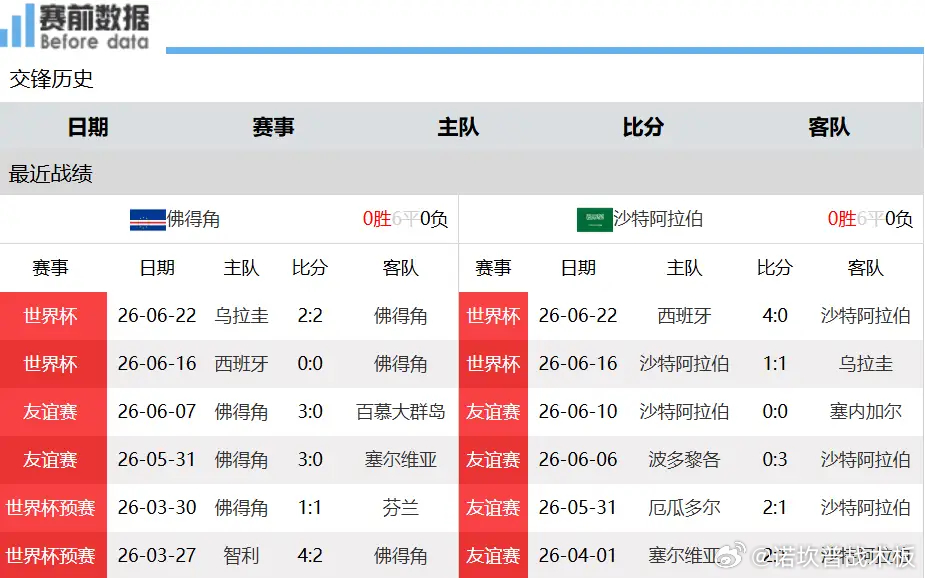The image size is (925, 578).
Task: Click 世界杯 tag in 西班牙 4:0 沙特阿拉伯 row
Action: click(x=493, y=316)
